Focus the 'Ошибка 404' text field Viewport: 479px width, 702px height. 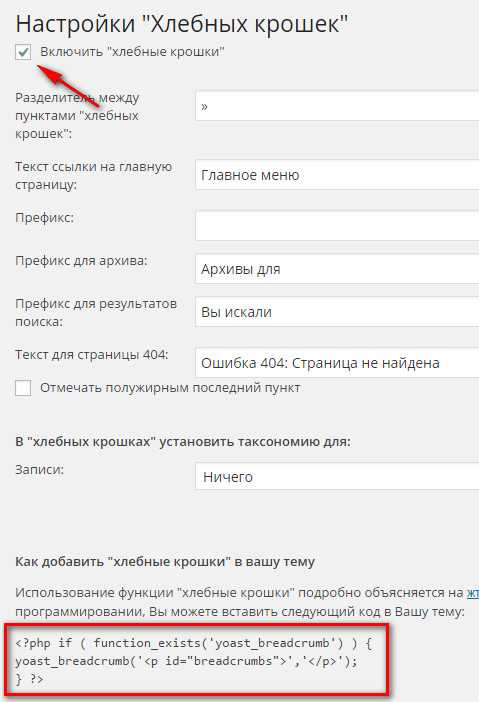click(337, 363)
